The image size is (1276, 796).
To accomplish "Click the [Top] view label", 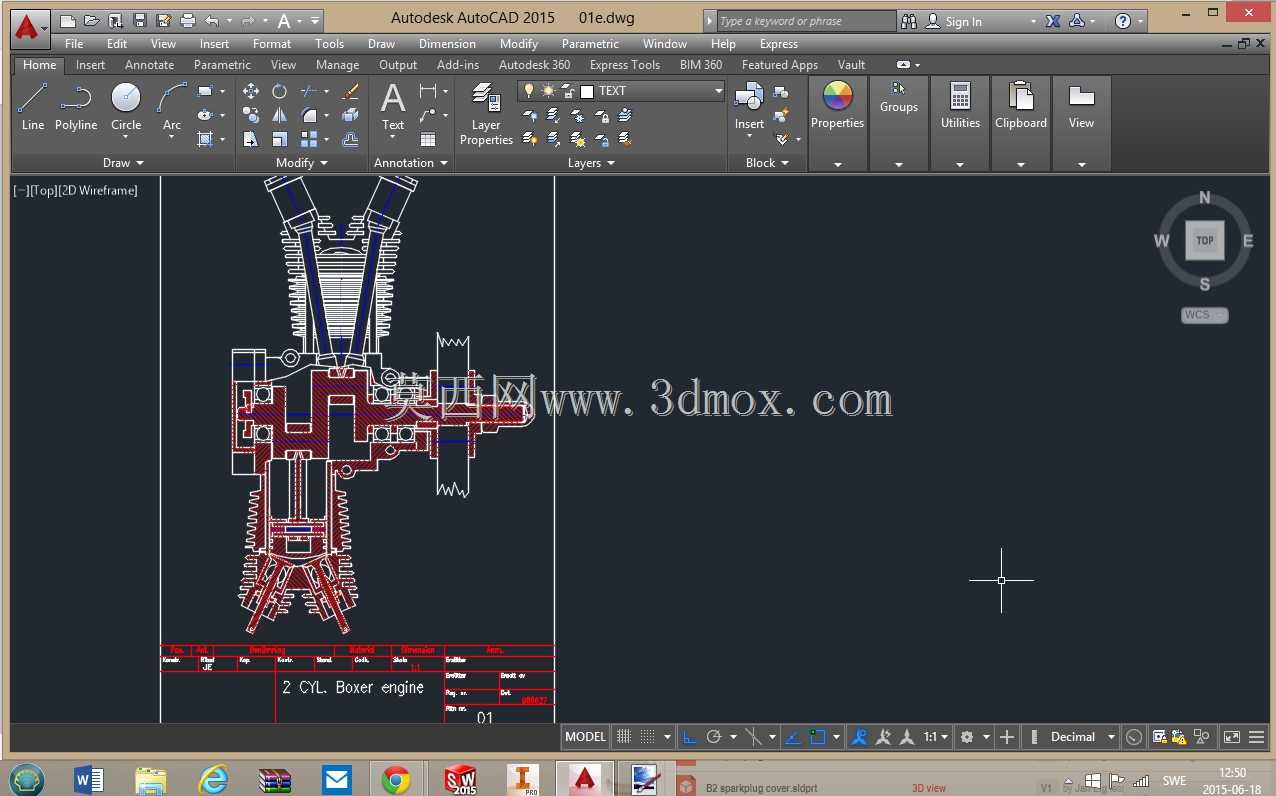I will tap(43, 190).
